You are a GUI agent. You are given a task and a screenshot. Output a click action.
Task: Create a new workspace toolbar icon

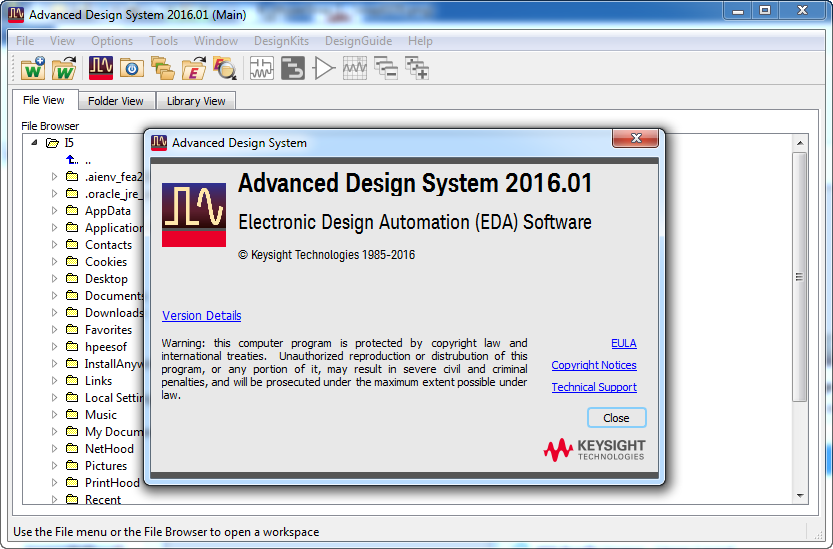click(x=32, y=68)
